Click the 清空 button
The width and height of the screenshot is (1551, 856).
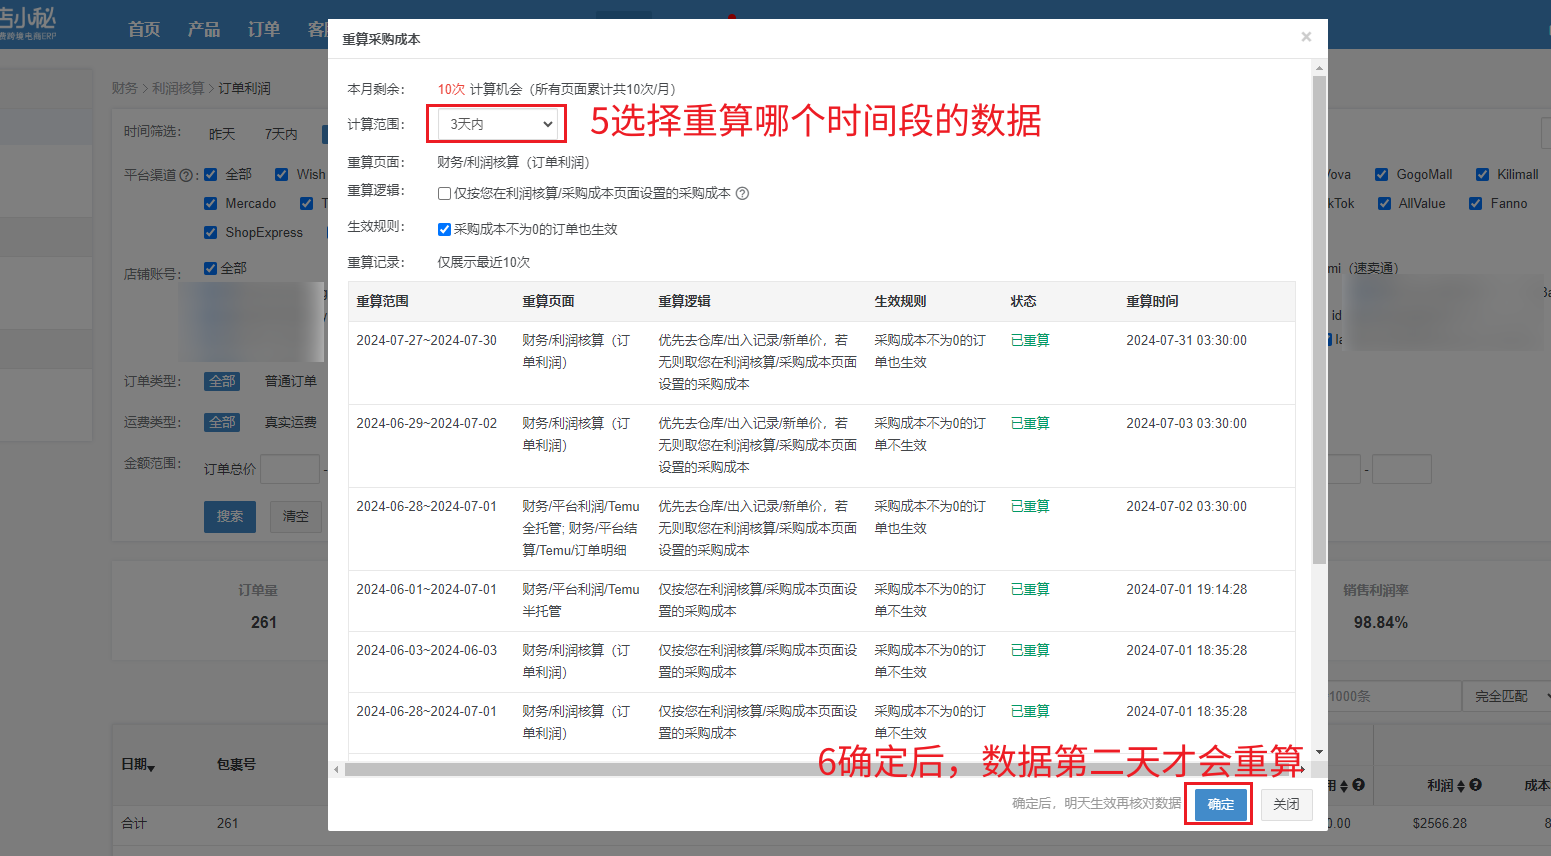coord(296,516)
